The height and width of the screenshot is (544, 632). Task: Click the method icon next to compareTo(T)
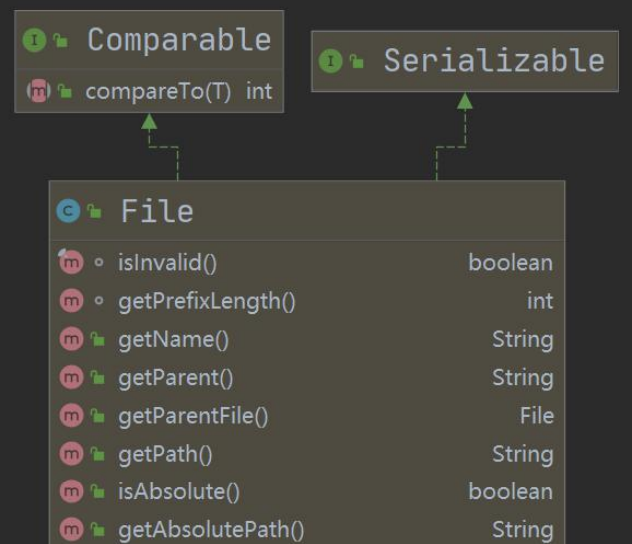coord(35,91)
